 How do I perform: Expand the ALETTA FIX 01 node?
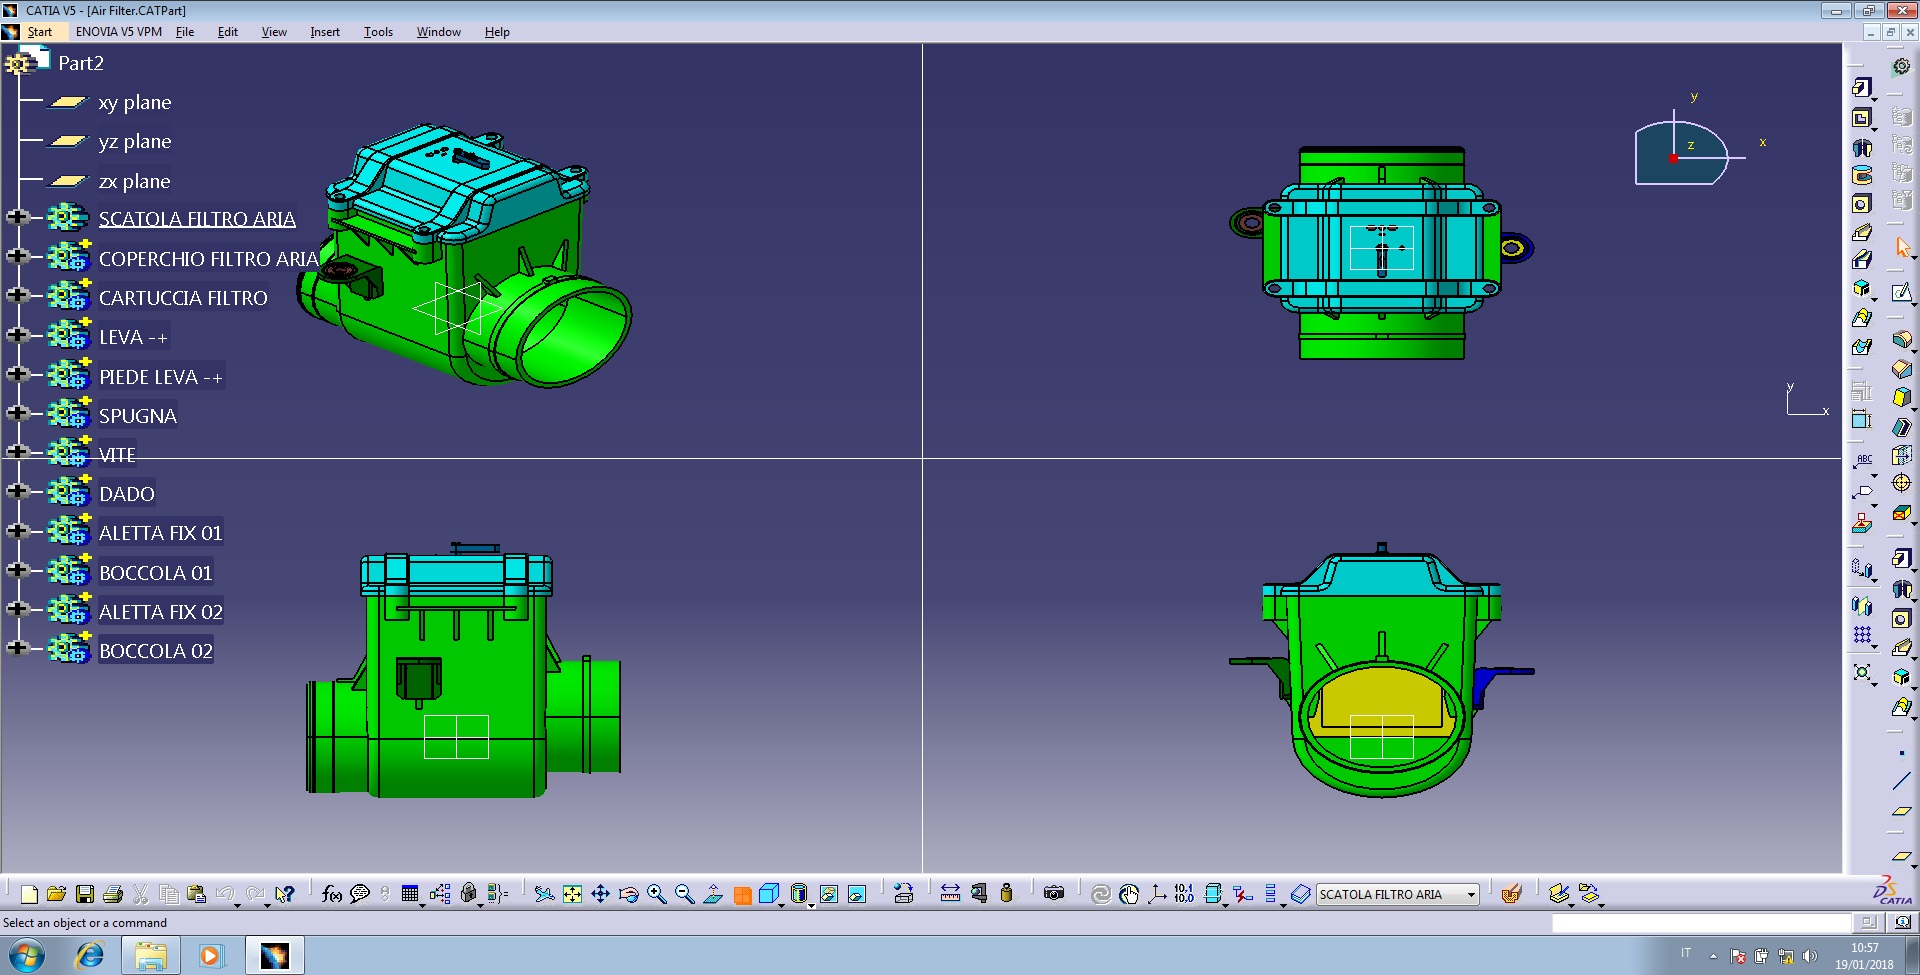pos(17,530)
